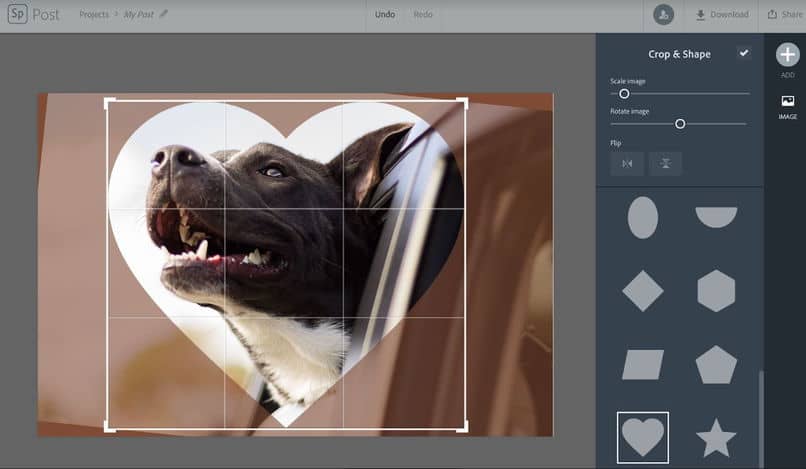The height and width of the screenshot is (469, 806).
Task: Apply the parallelogram crop shape
Action: tap(642, 364)
